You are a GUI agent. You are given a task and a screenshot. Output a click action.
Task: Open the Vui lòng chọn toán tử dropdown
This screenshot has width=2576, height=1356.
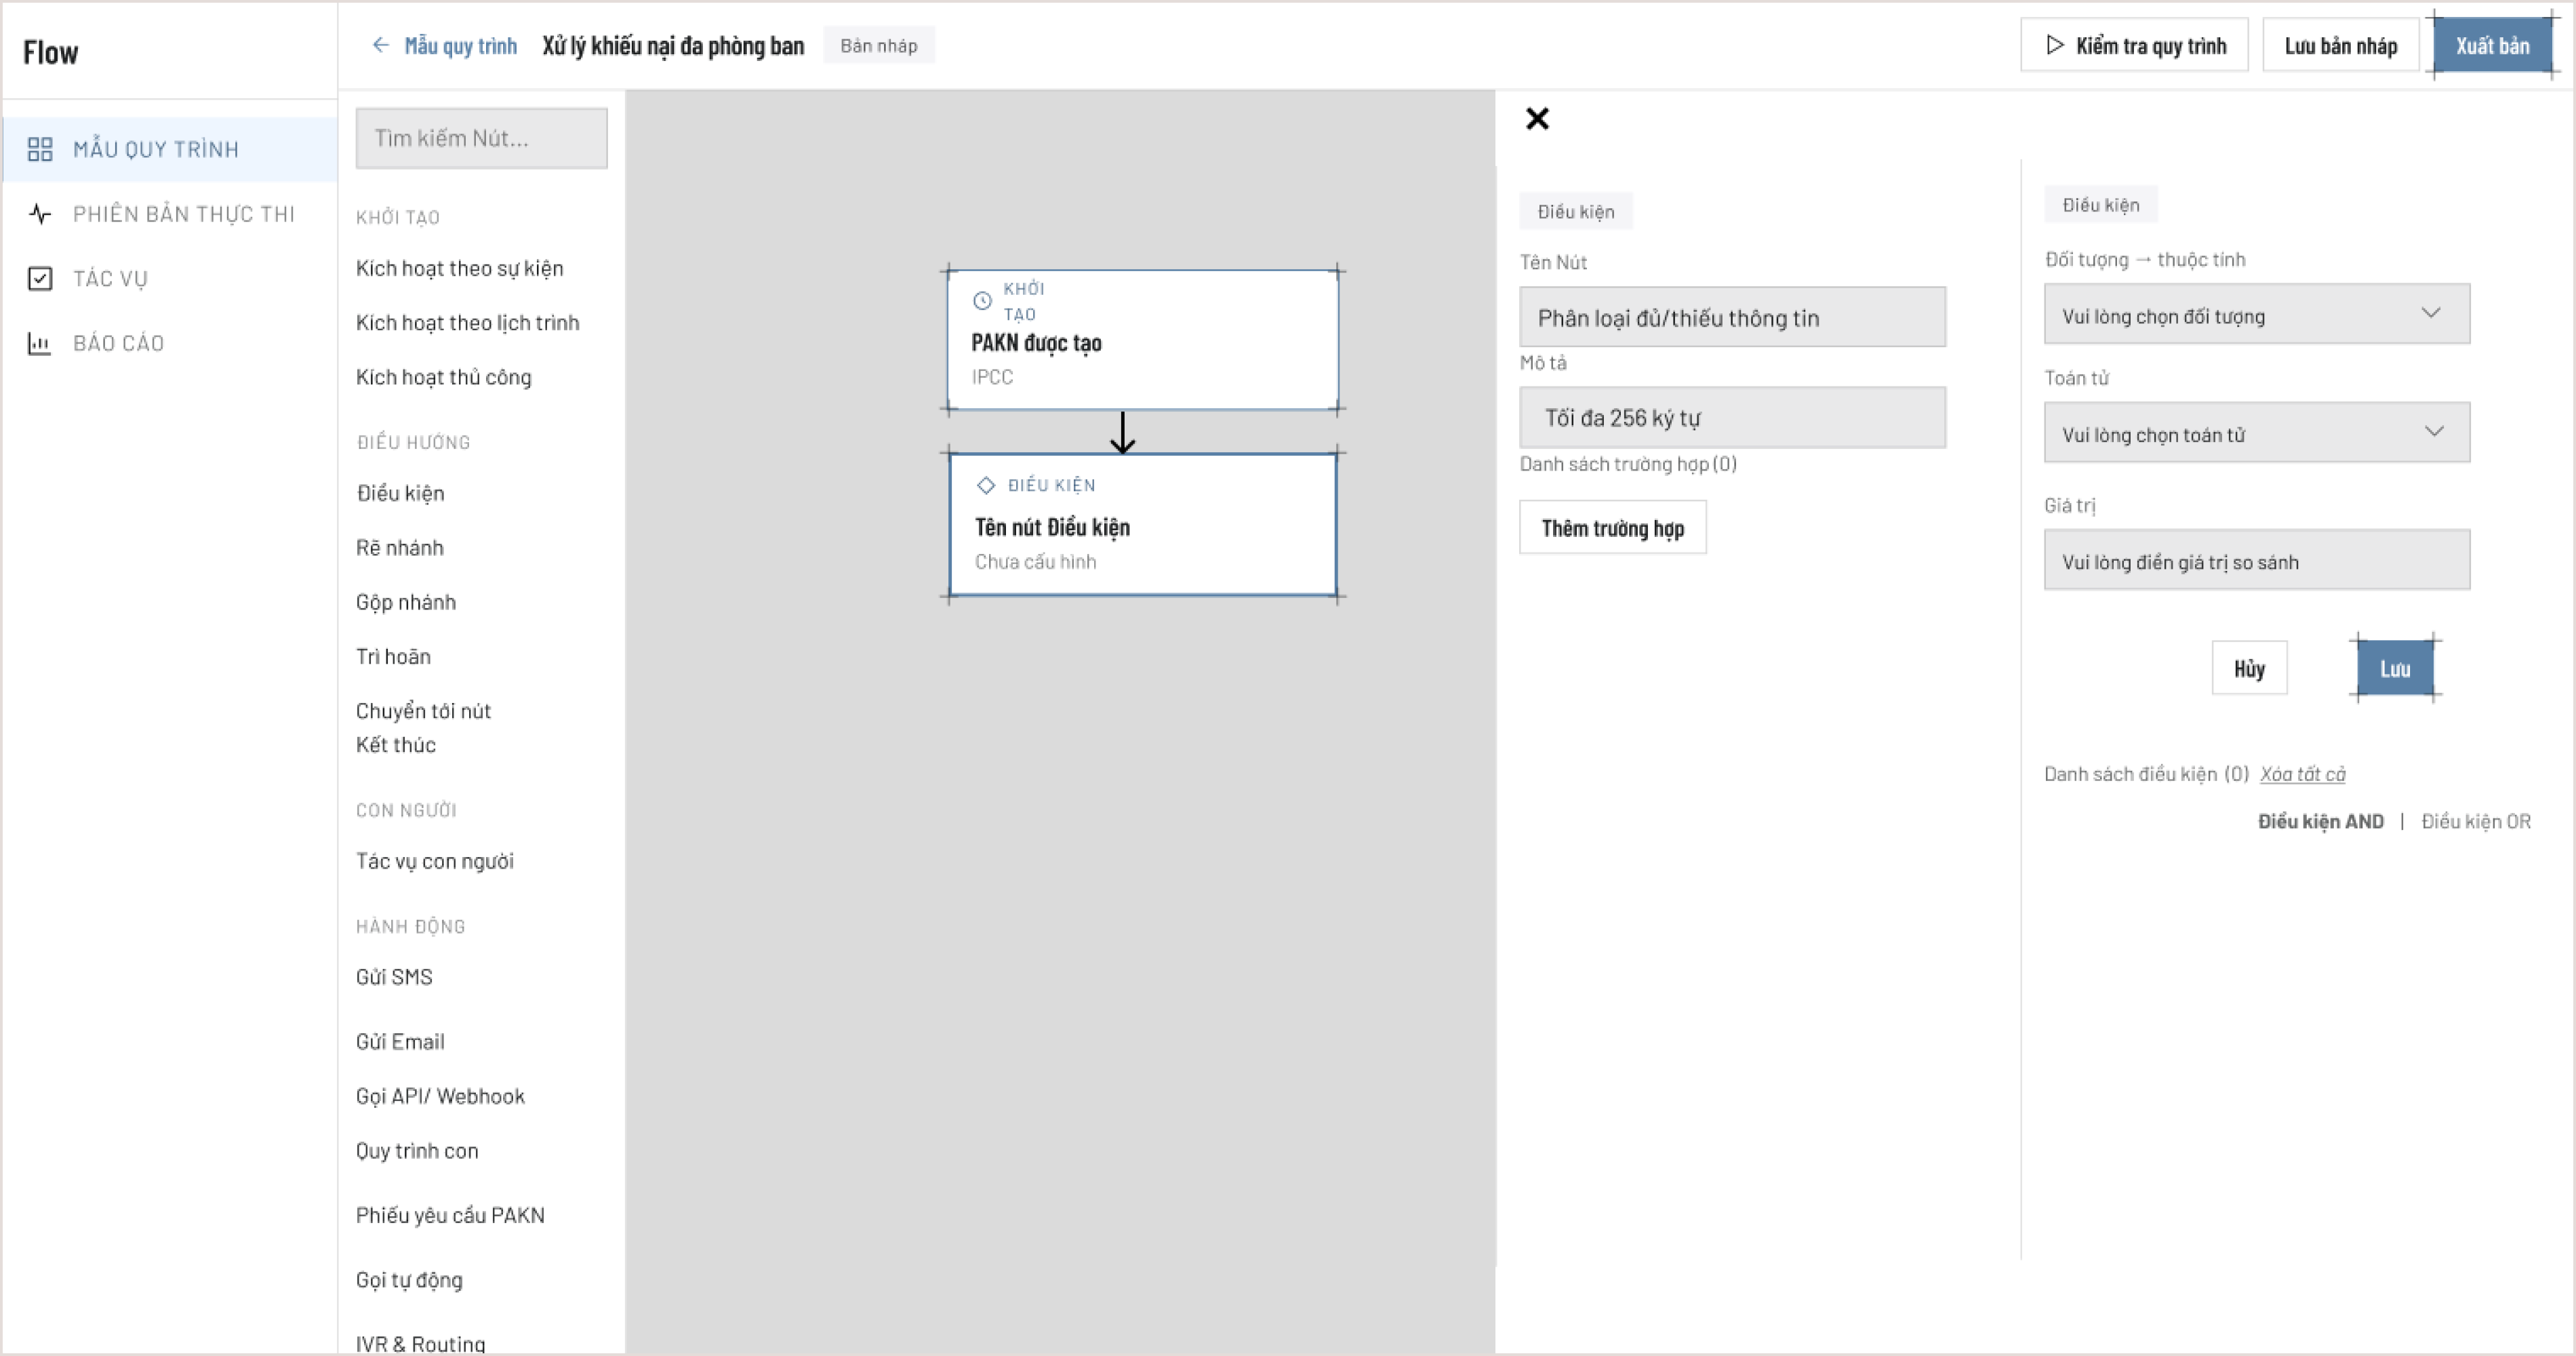pos(2256,432)
